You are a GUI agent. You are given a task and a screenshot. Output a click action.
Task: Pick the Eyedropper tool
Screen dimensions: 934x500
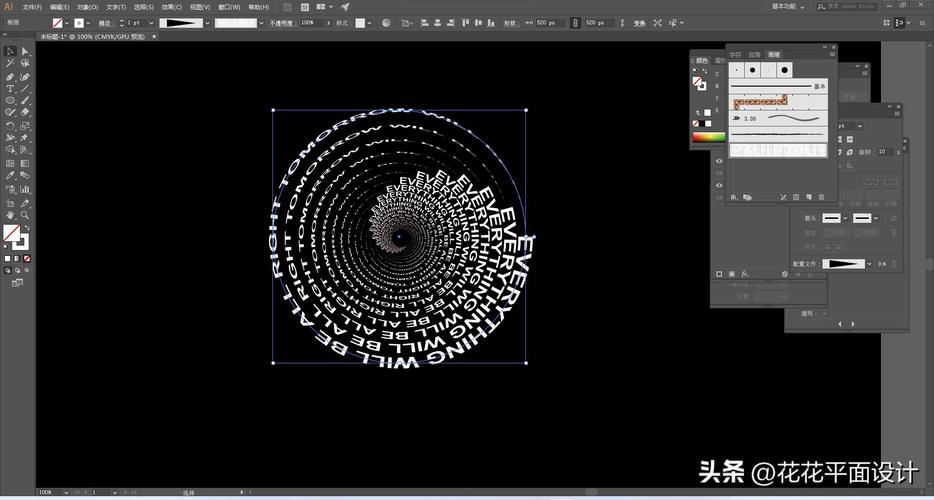10,176
